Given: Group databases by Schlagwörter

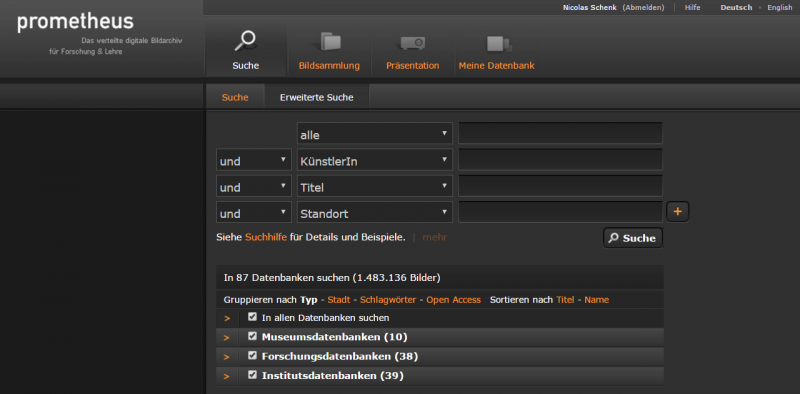Looking at the screenshot, I should pyautogui.click(x=388, y=300).
